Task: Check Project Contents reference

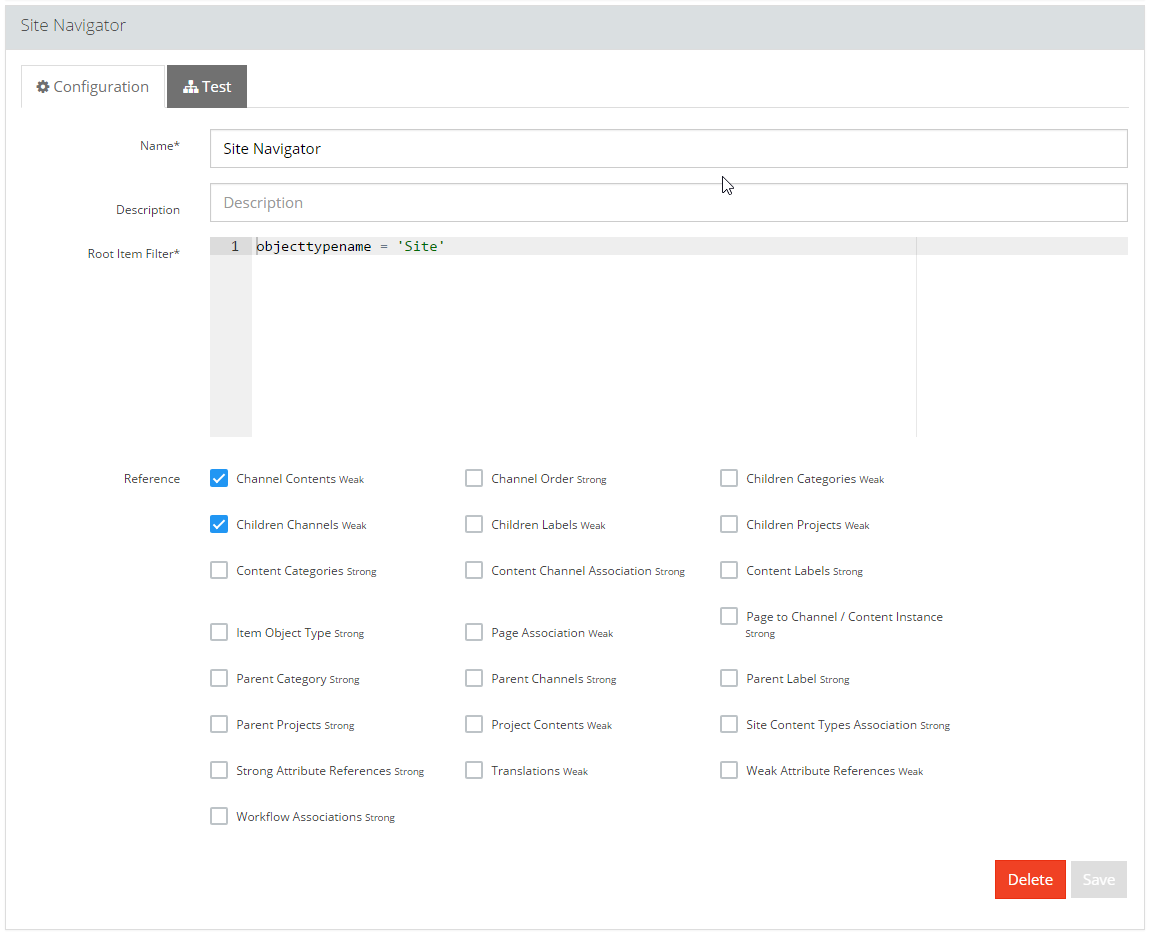Action: (474, 724)
